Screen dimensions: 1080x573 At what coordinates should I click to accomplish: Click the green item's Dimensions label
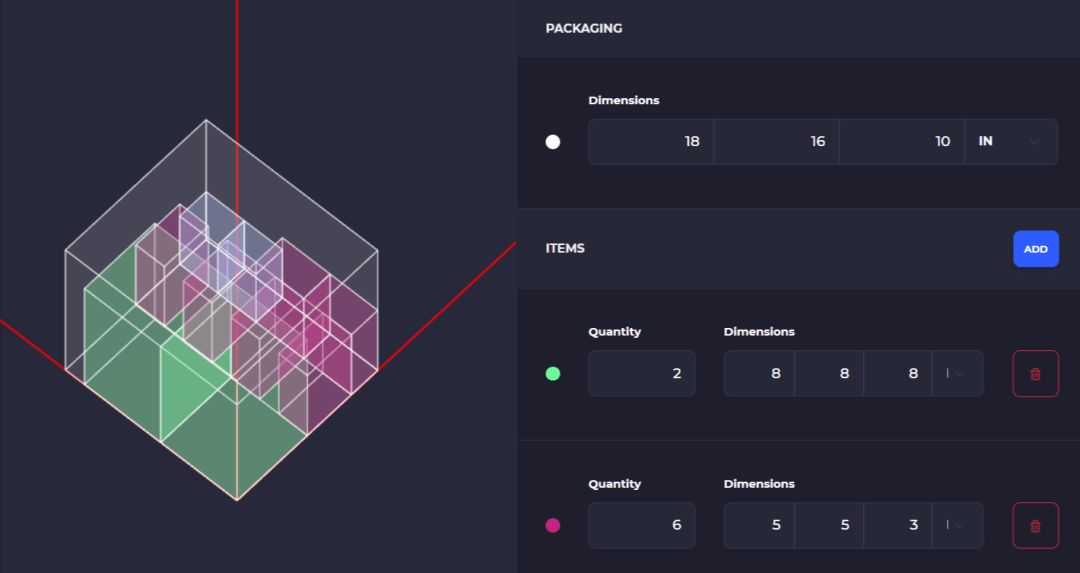pos(759,332)
